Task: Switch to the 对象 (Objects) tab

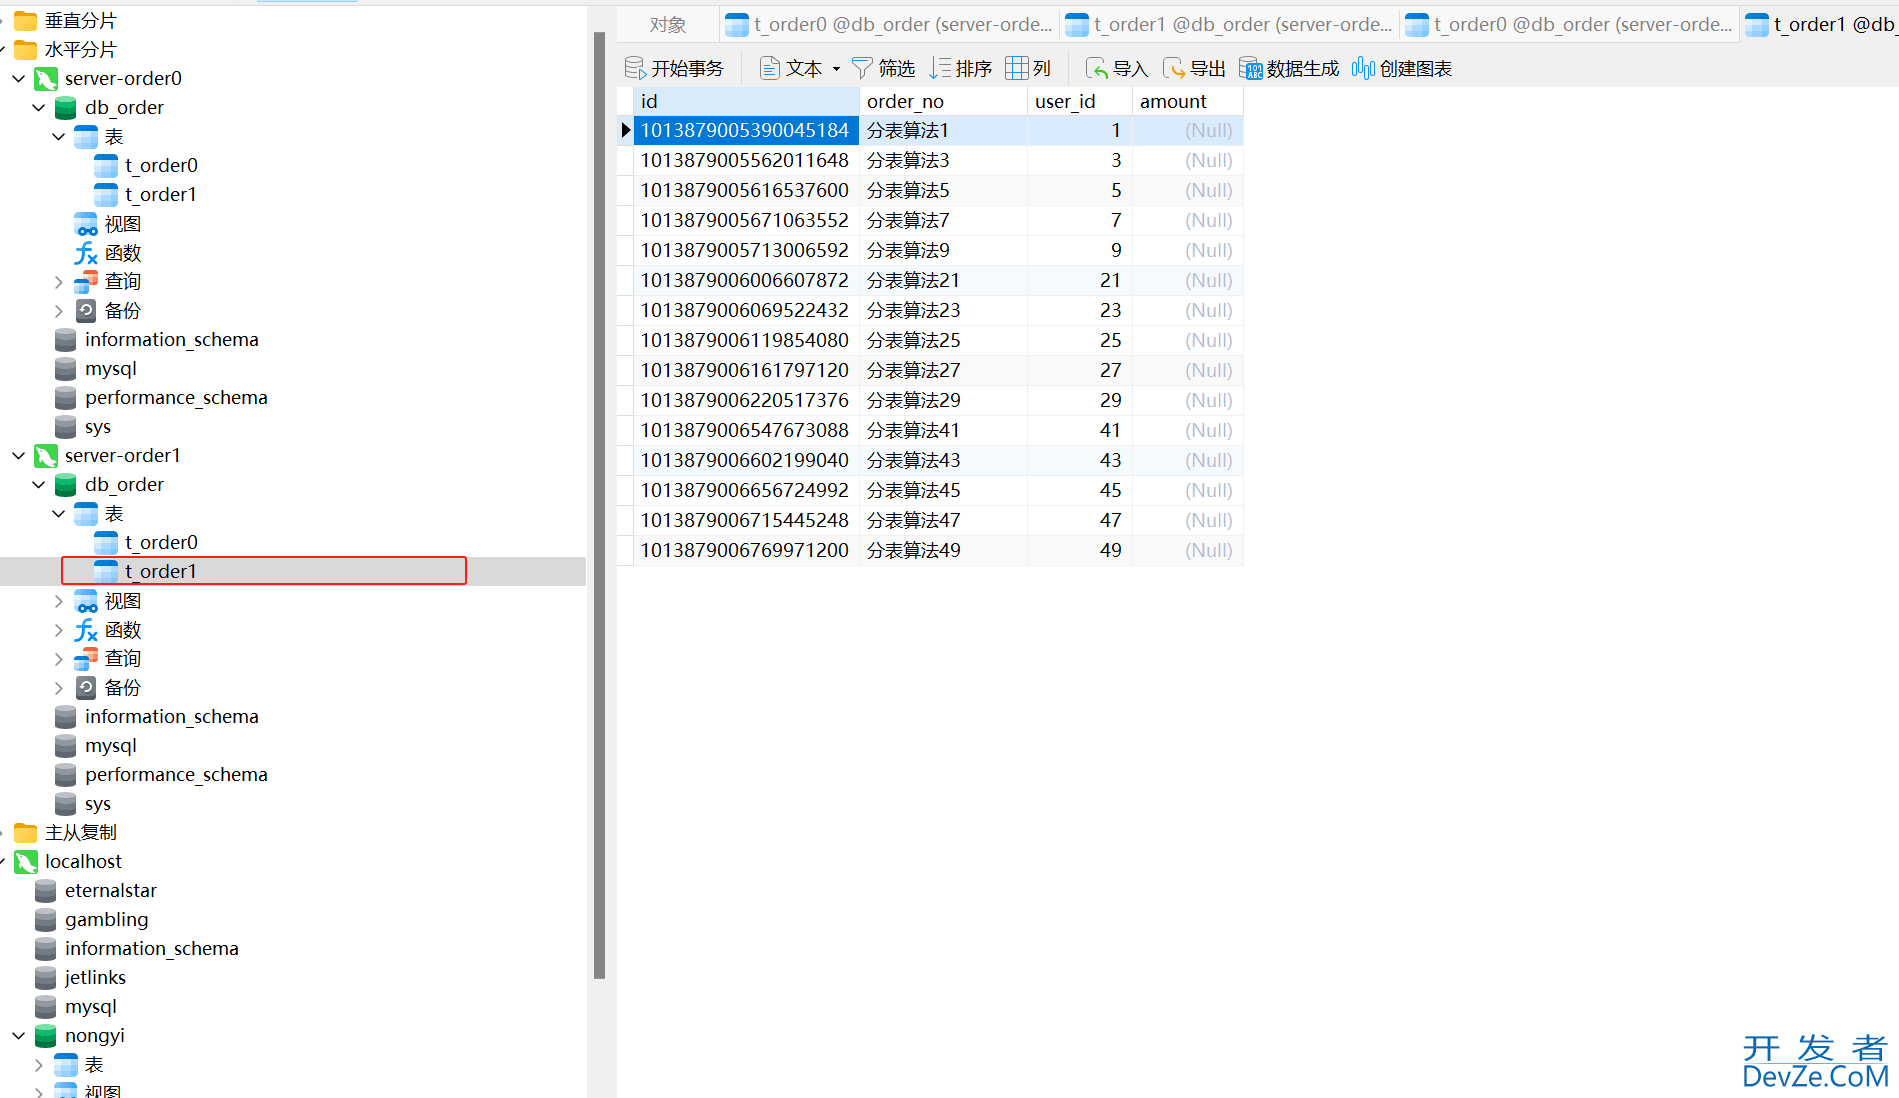Action: tap(668, 24)
